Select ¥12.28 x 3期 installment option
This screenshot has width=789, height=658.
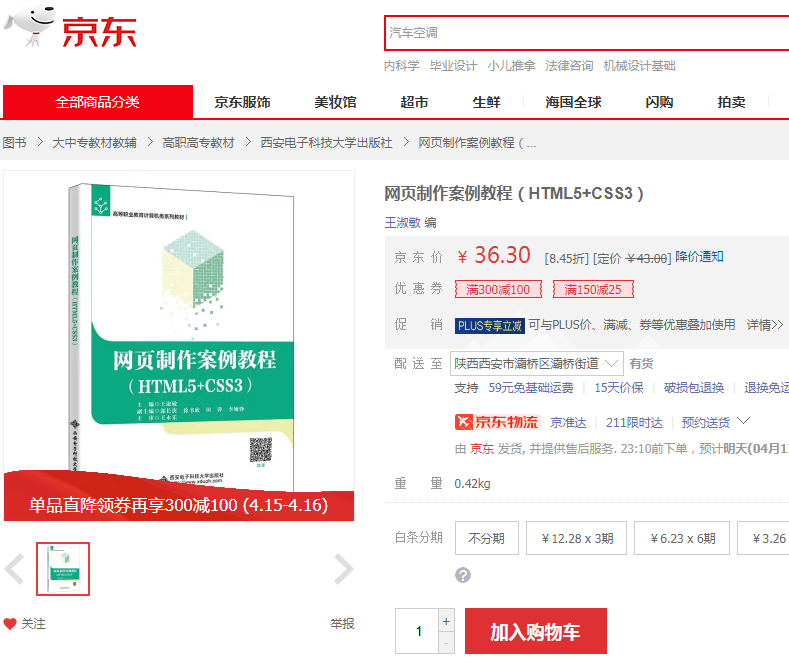pos(577,538)
